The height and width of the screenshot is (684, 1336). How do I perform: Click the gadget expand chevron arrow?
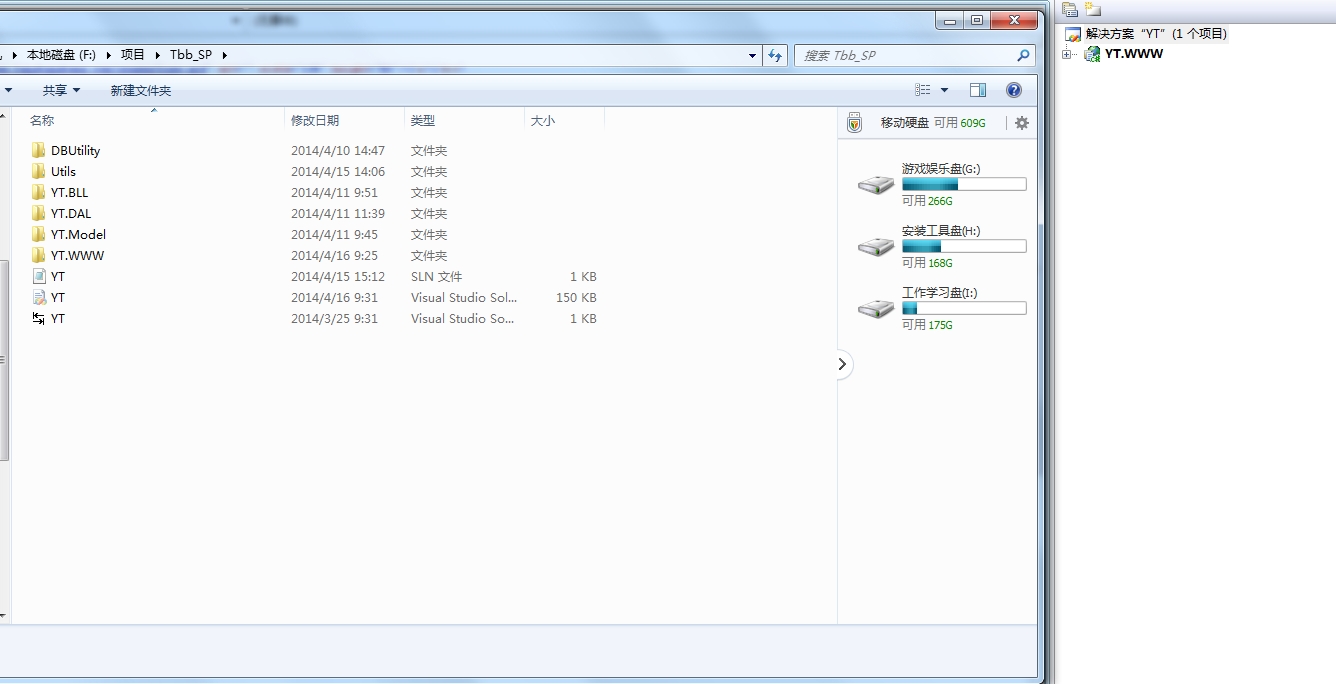pos(842,365)
